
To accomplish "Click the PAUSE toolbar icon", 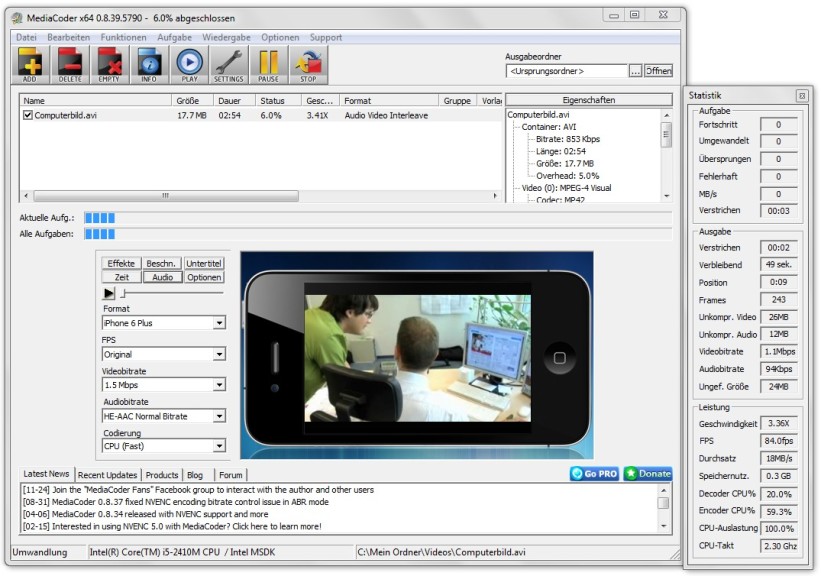I will 269,64.
